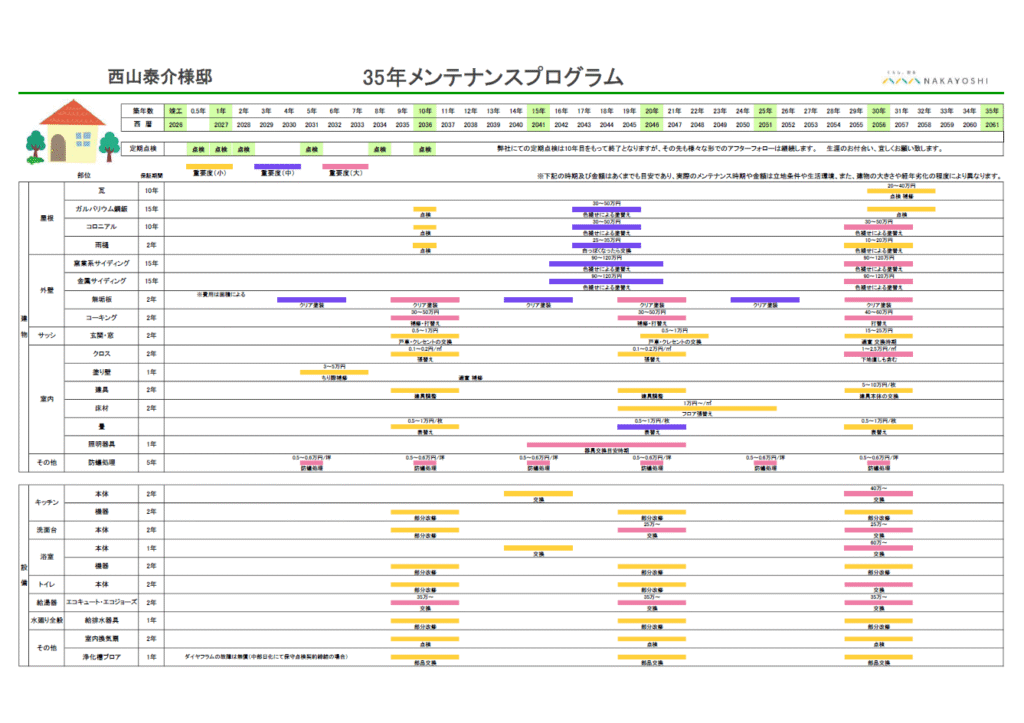Click the yellow 重要度(小) legend bar
Viewport: 1024px width, 723px height.
point(210,166)
